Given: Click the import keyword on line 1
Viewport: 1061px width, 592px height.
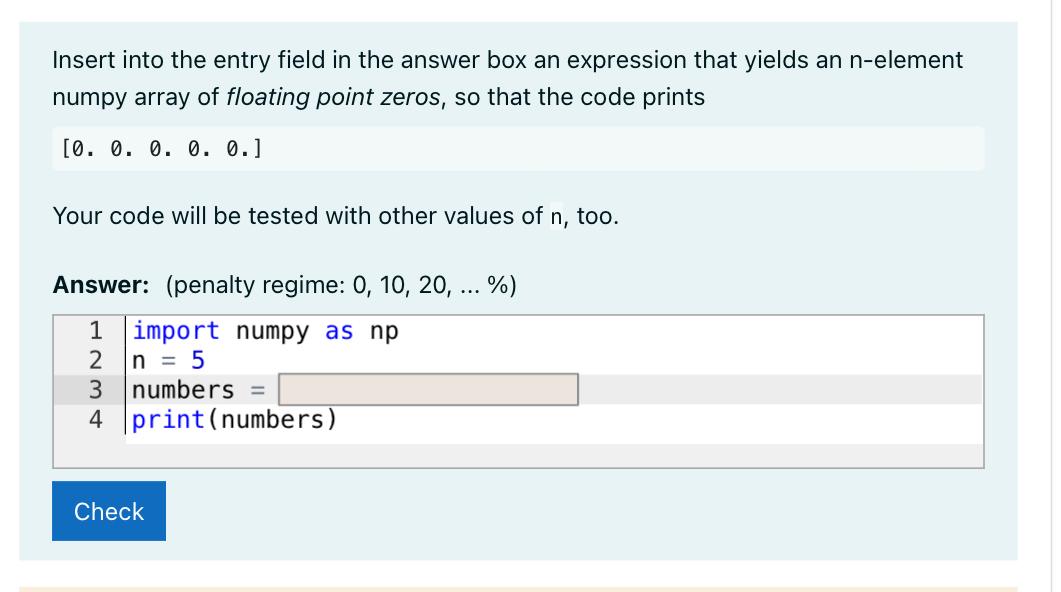Looking at the screenshot, I should click(x=176, y=331).
